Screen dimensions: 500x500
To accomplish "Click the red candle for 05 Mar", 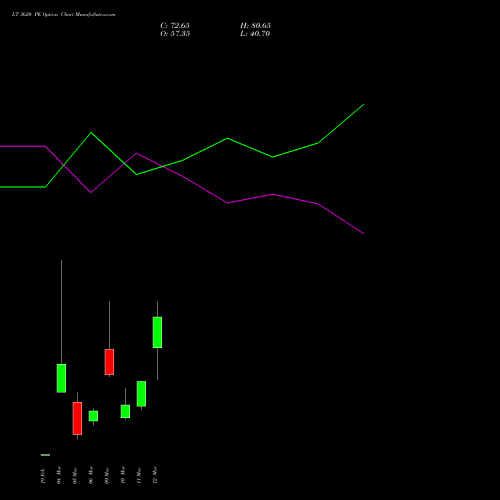I will [x=77, y=418].
